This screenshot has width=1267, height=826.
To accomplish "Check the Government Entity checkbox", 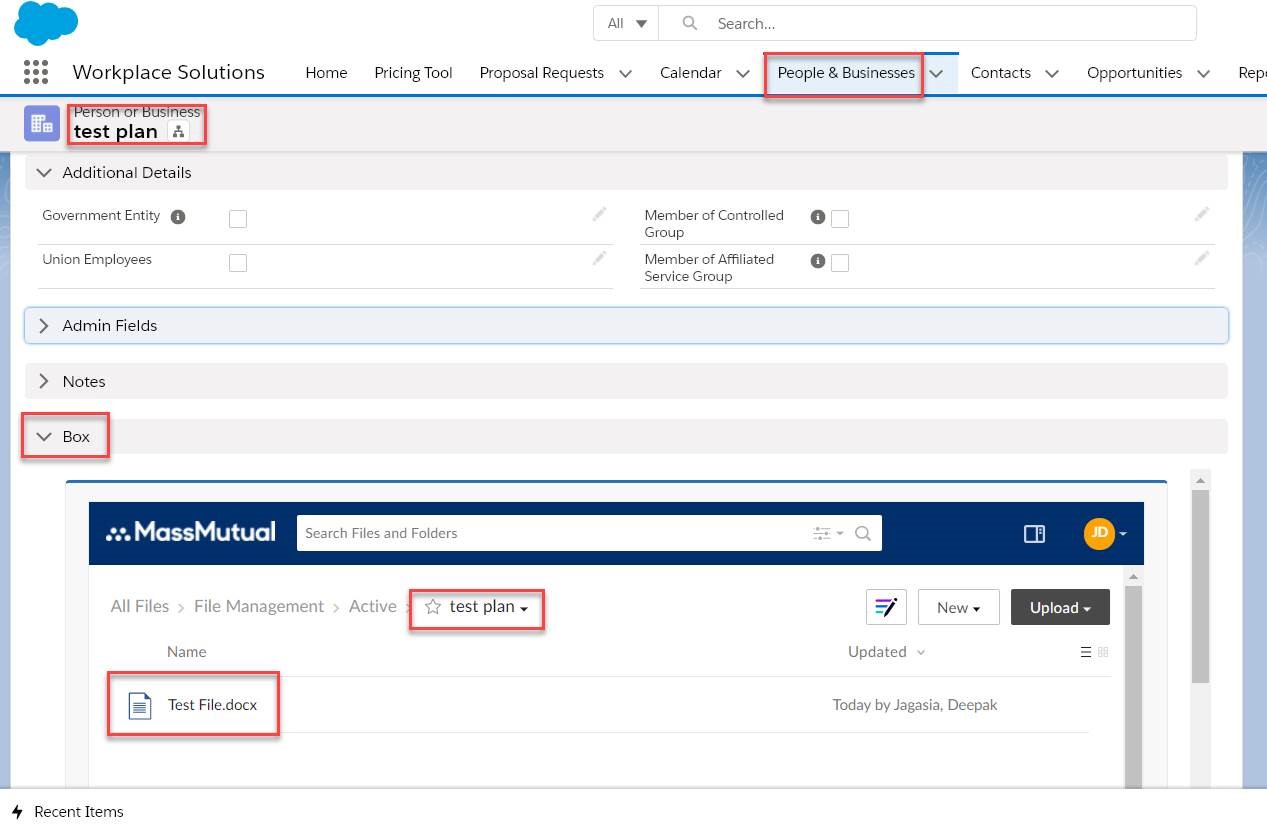I will pos(238,219).
